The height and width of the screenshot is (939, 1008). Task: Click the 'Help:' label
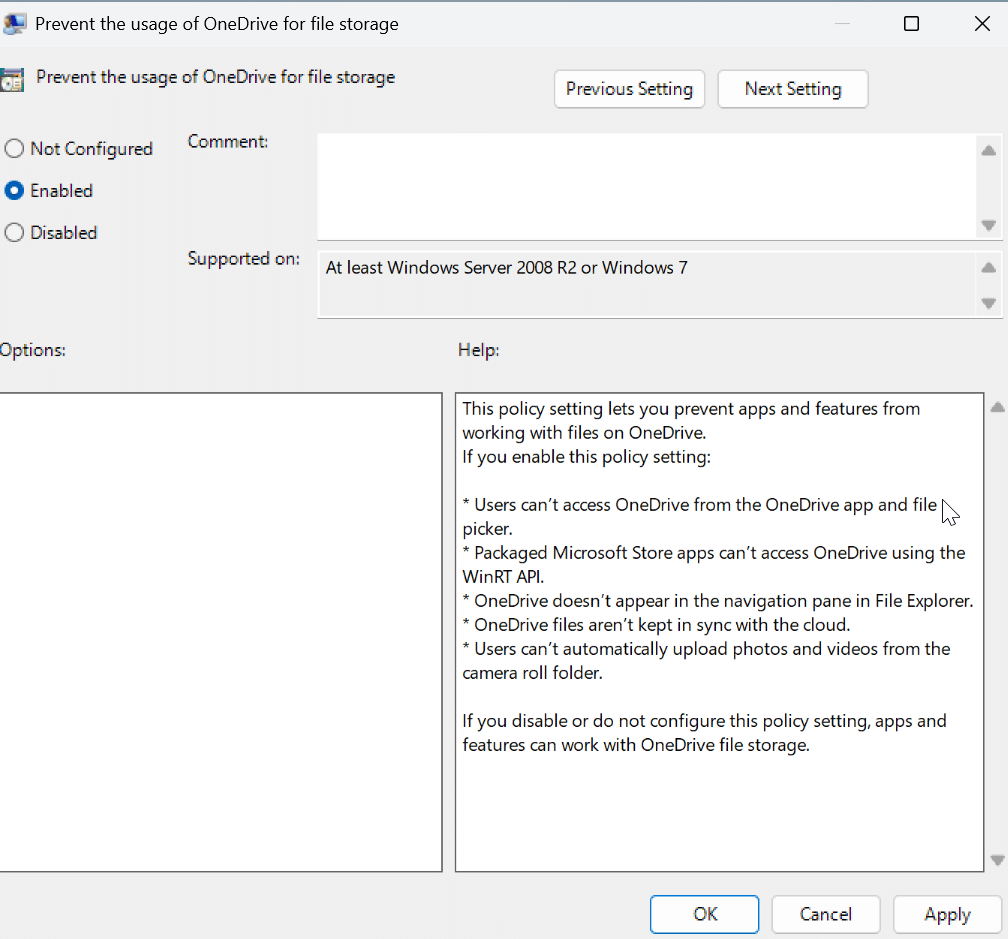[x=478, y=350]
